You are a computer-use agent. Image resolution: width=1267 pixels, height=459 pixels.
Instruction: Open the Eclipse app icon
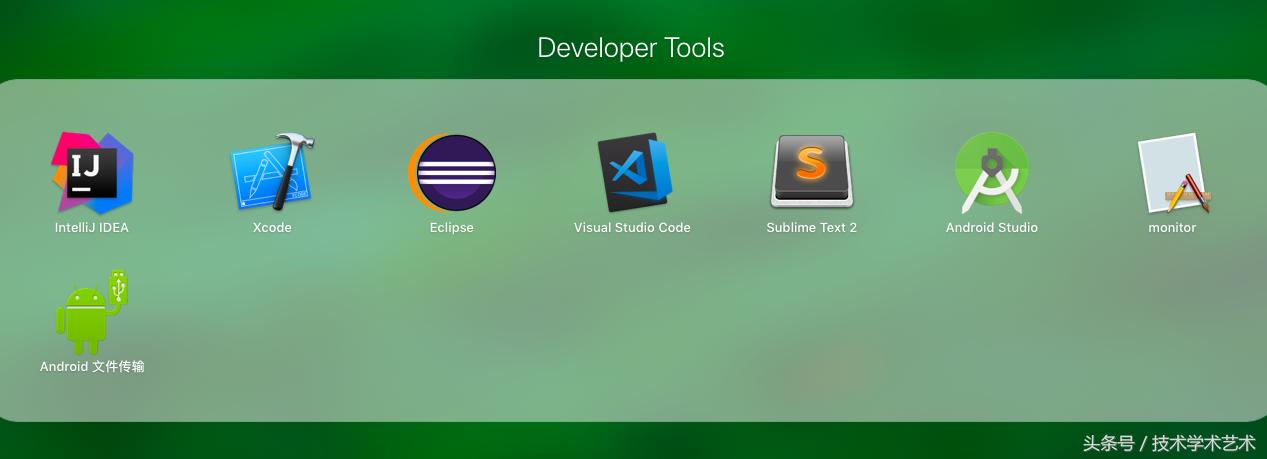(x=451, y=172)
